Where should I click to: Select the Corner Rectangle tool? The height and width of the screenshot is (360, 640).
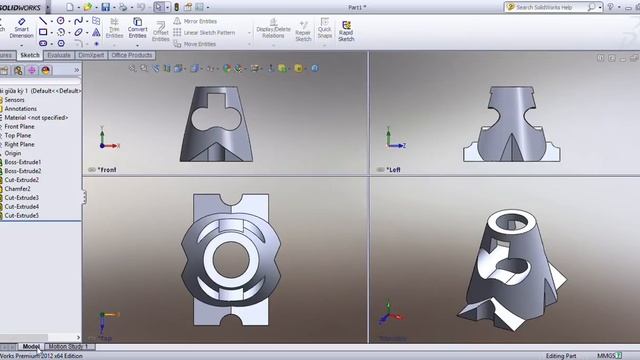pyautogui.click(x=43, y=32)
